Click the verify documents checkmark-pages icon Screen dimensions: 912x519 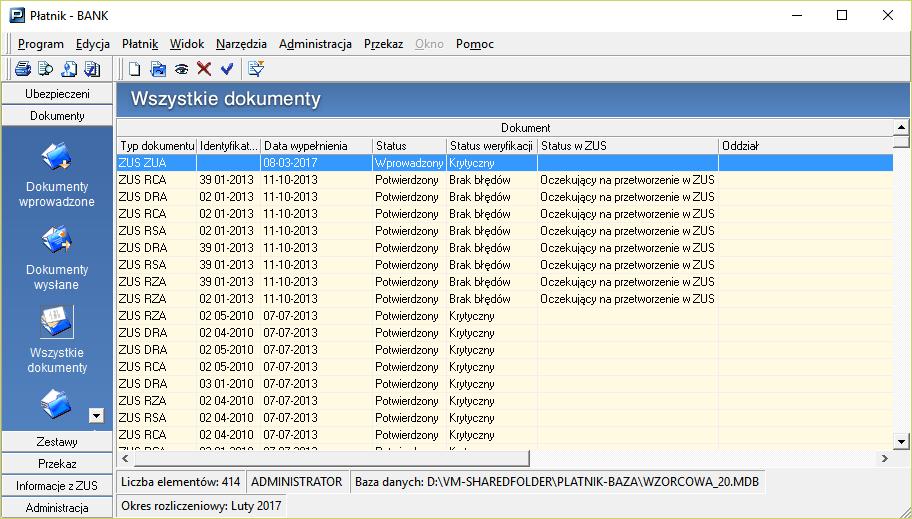[x=92, y=69]
